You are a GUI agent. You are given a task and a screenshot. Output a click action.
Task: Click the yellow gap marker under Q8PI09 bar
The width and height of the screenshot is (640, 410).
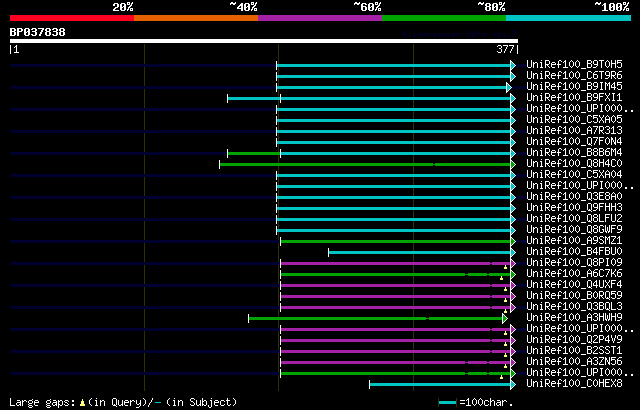tap(505, 267)
